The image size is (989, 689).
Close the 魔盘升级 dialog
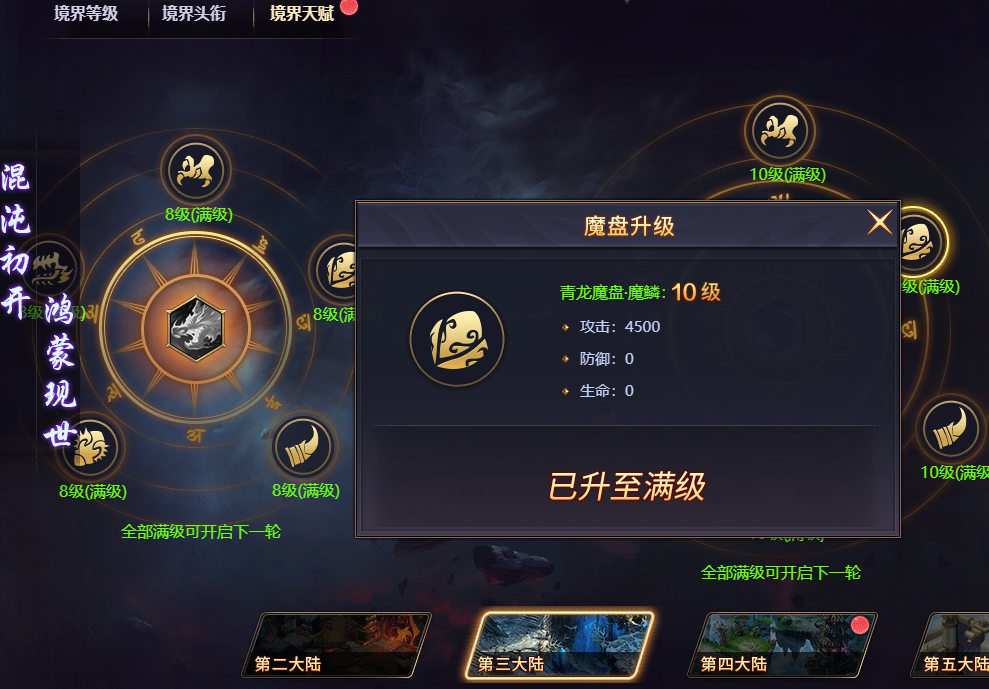coord(879,222)
